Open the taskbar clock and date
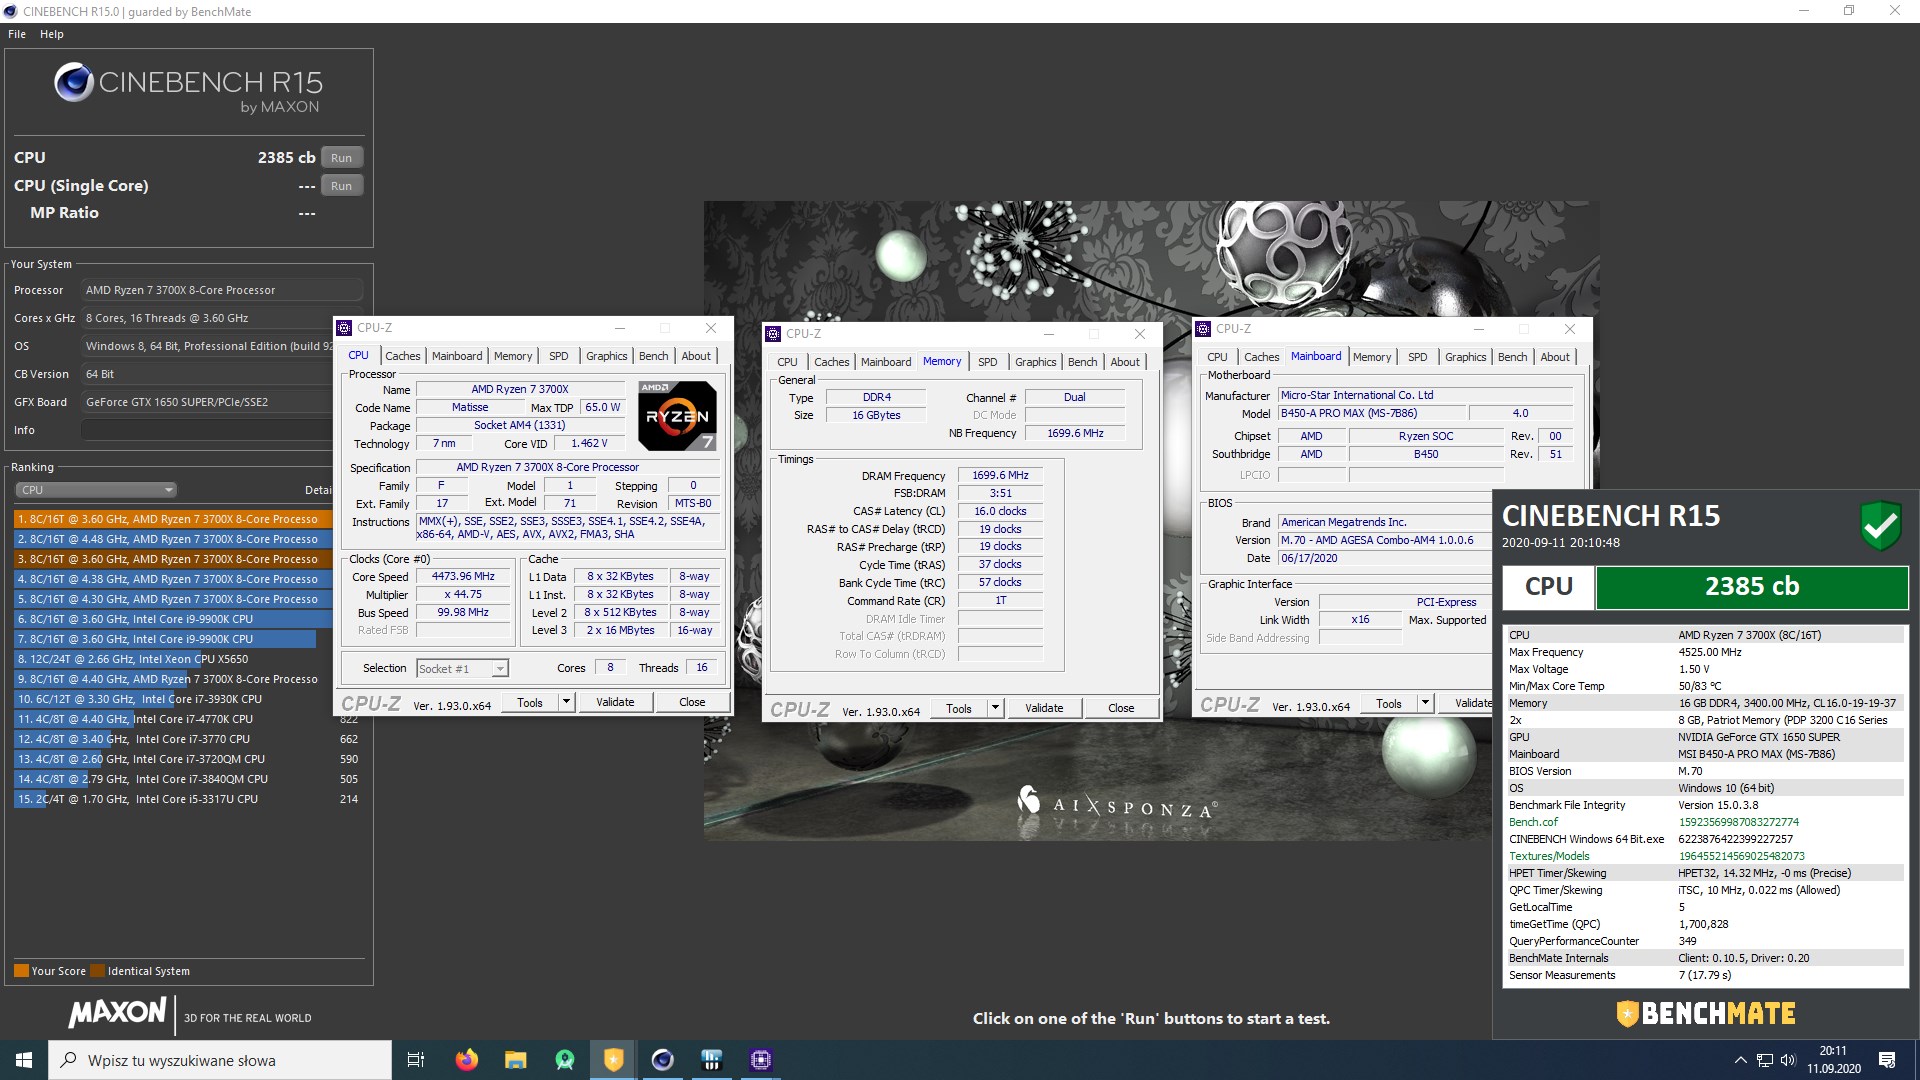The width and height of the screenshot is (1920, 1080). click(x=1834, y=1060)
